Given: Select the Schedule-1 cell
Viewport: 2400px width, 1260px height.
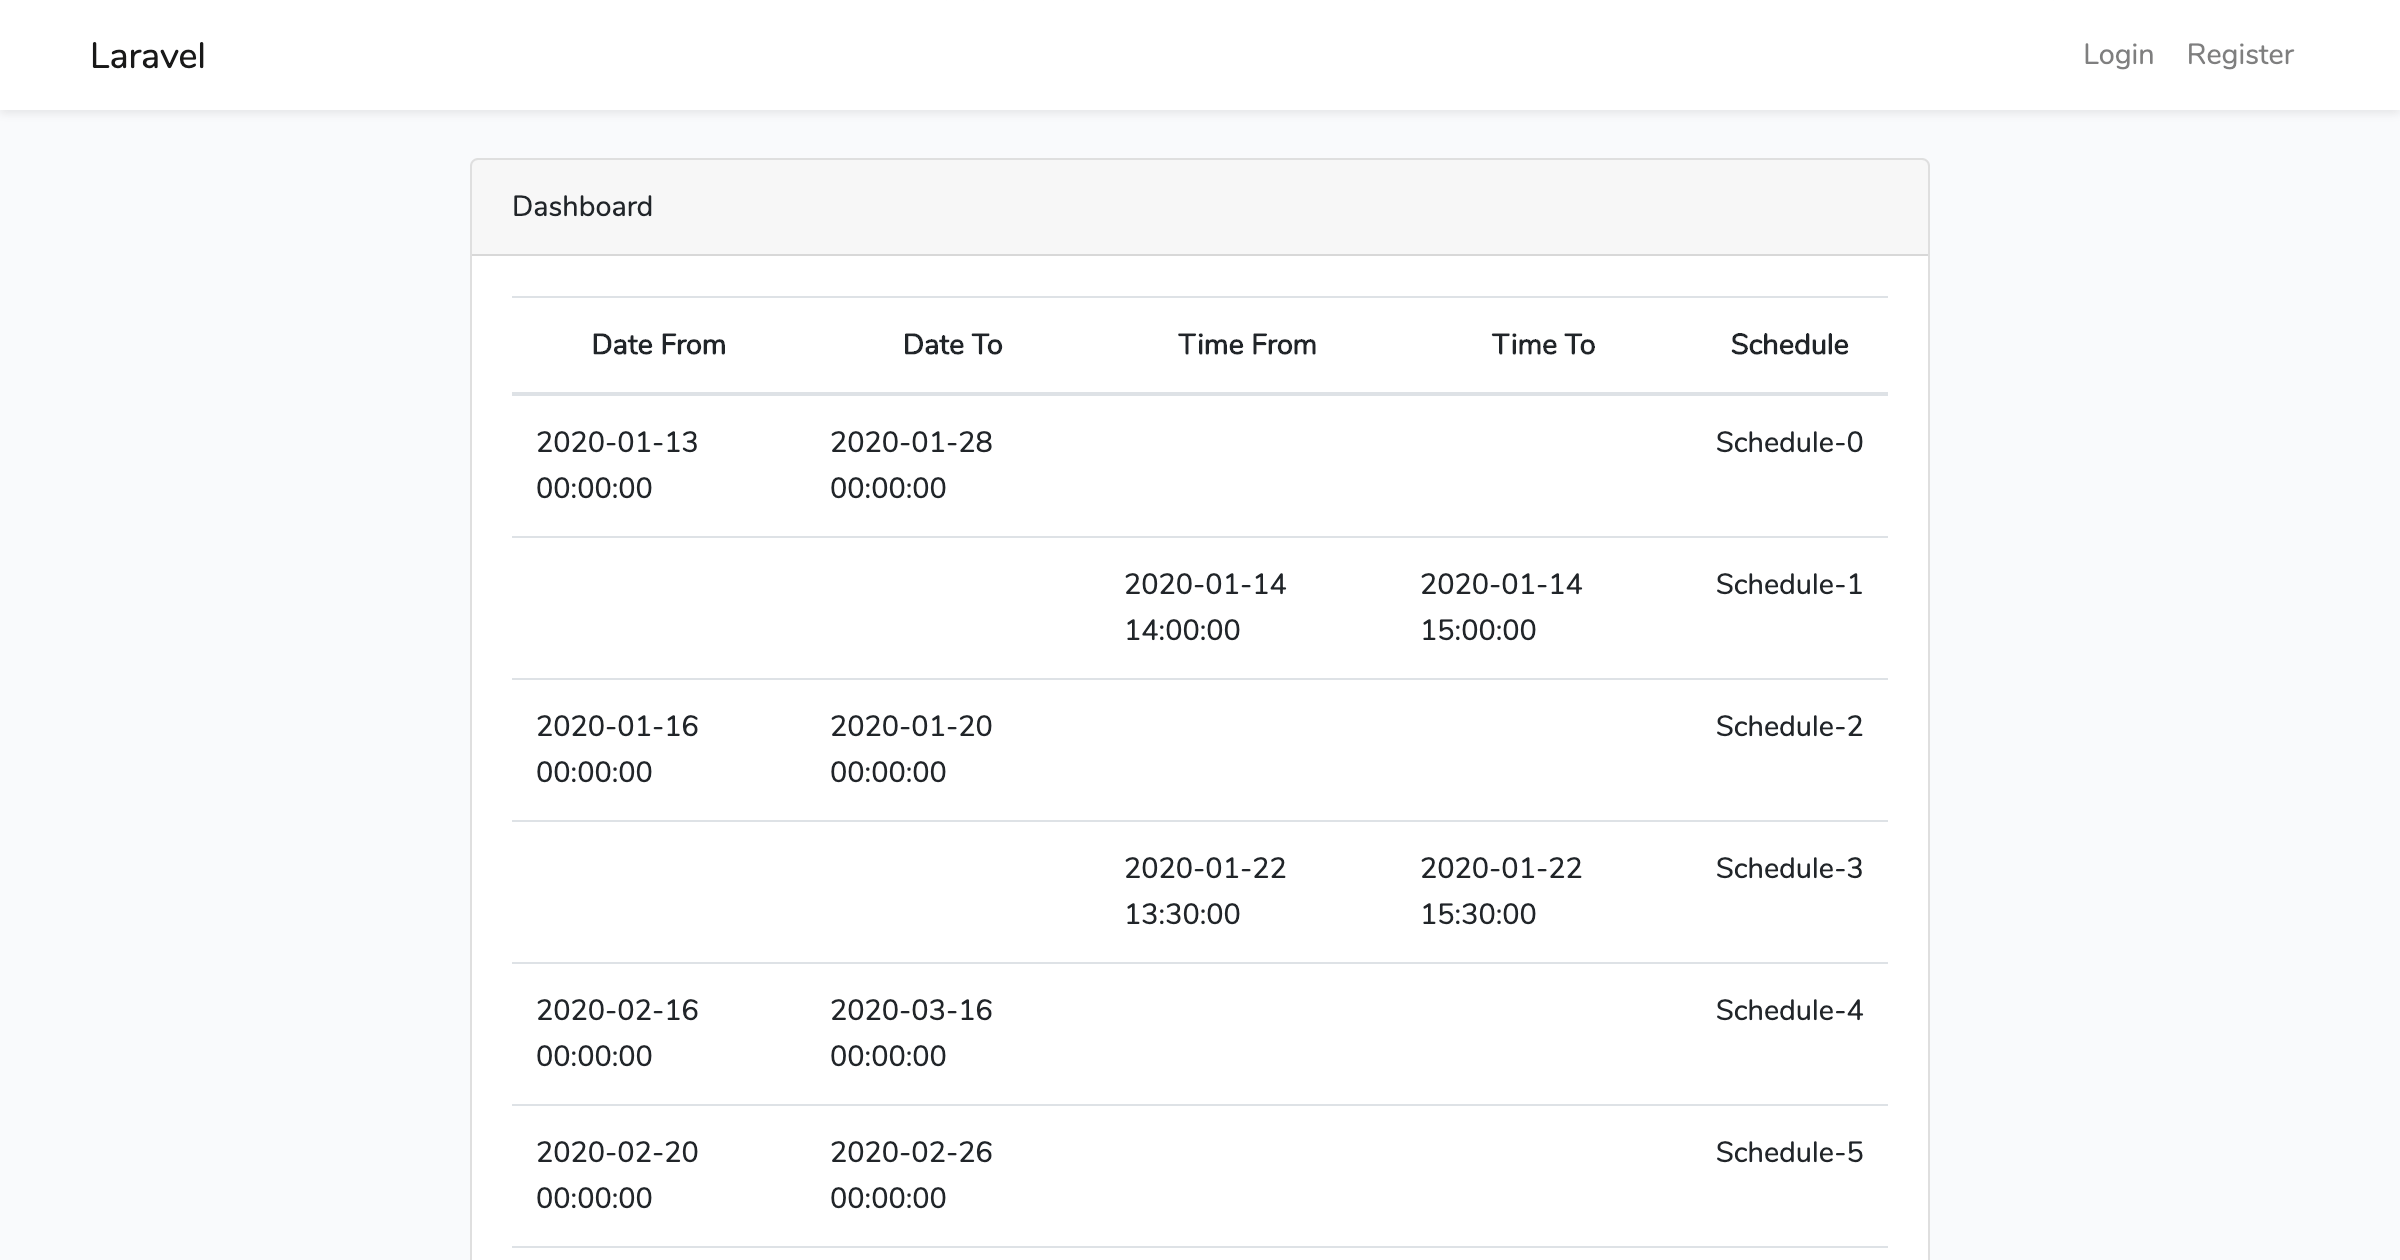Looking at the screenshot, I should (x=1789, y=584).
